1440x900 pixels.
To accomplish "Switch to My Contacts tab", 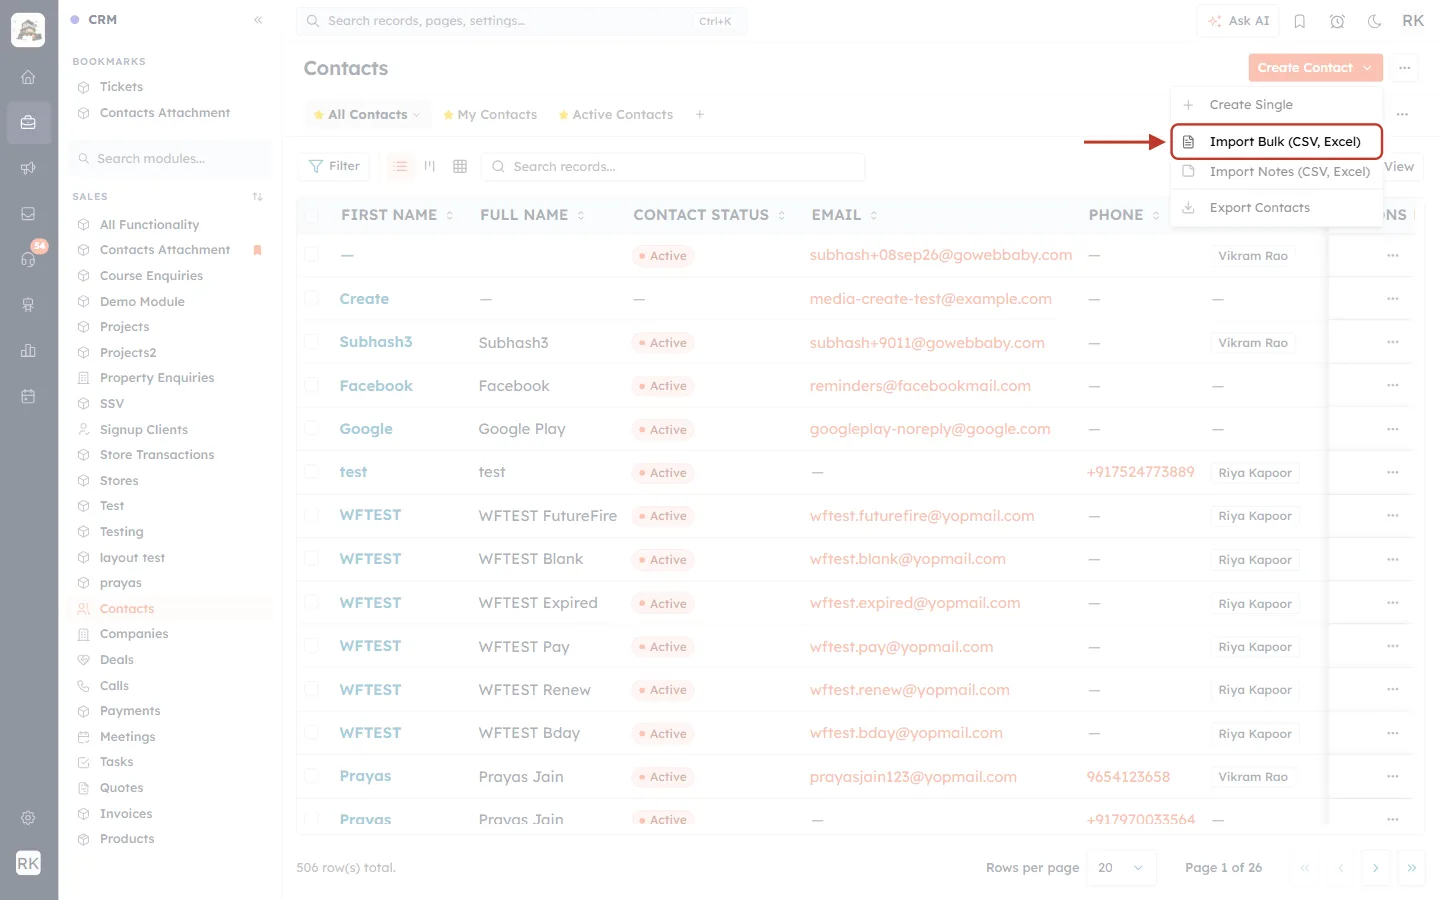I will pos(490,115).
